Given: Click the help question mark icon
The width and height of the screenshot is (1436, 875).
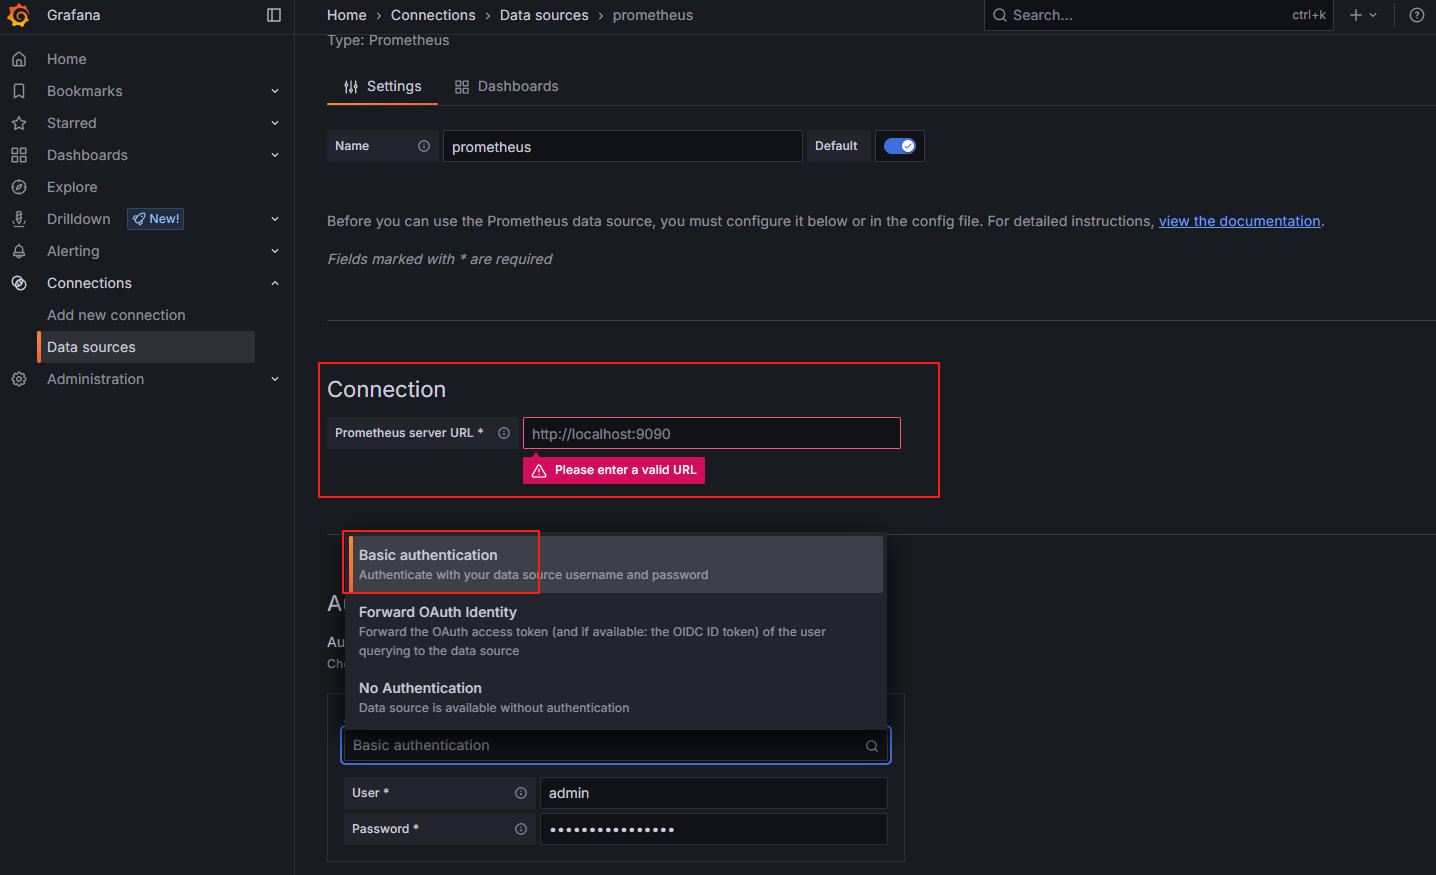Looking at the screenshot, I should tap(1416, 15).
